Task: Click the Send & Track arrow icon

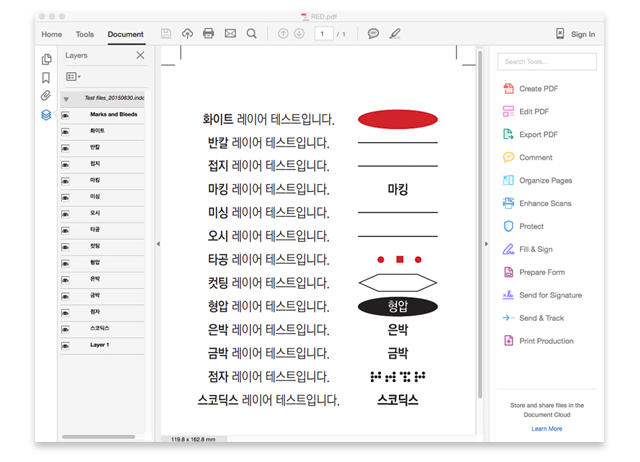Action: (508, 318)
